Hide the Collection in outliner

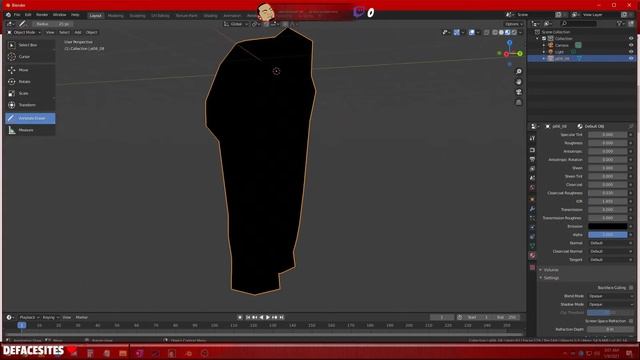coord(631,39)
